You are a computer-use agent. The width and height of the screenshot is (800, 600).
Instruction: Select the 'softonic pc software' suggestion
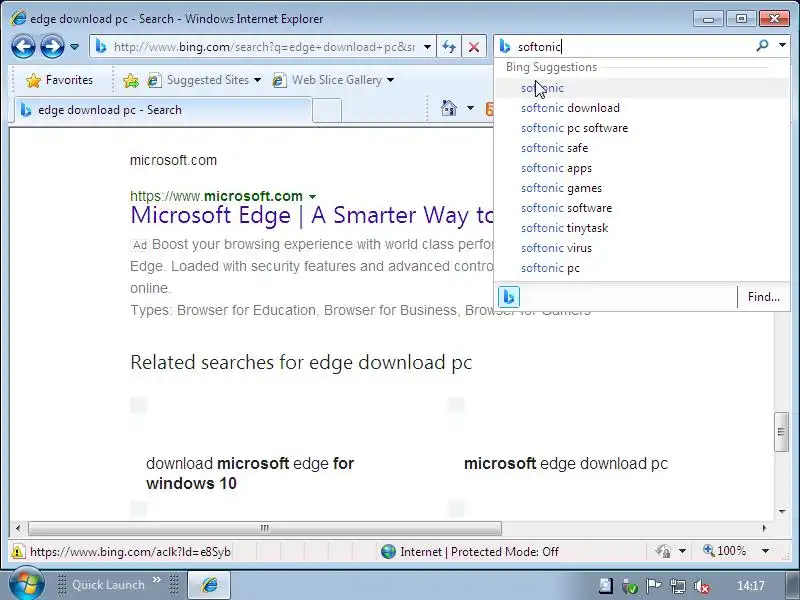641,128
